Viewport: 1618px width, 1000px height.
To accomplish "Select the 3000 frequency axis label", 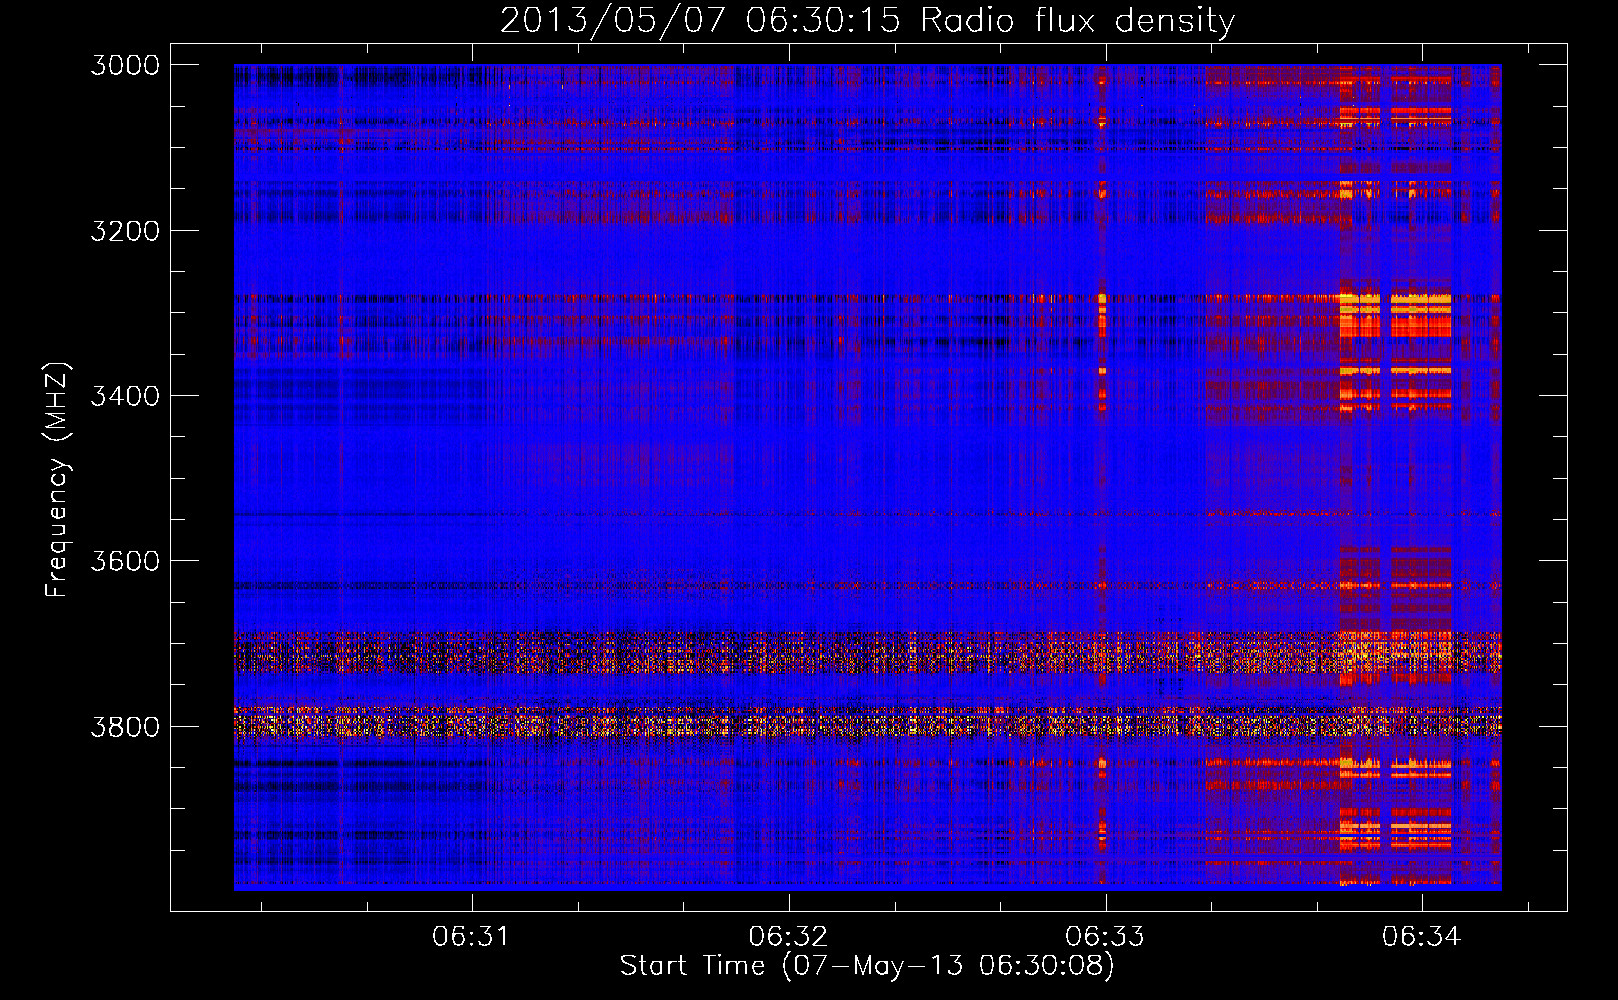I will click(x=125, y=65).
